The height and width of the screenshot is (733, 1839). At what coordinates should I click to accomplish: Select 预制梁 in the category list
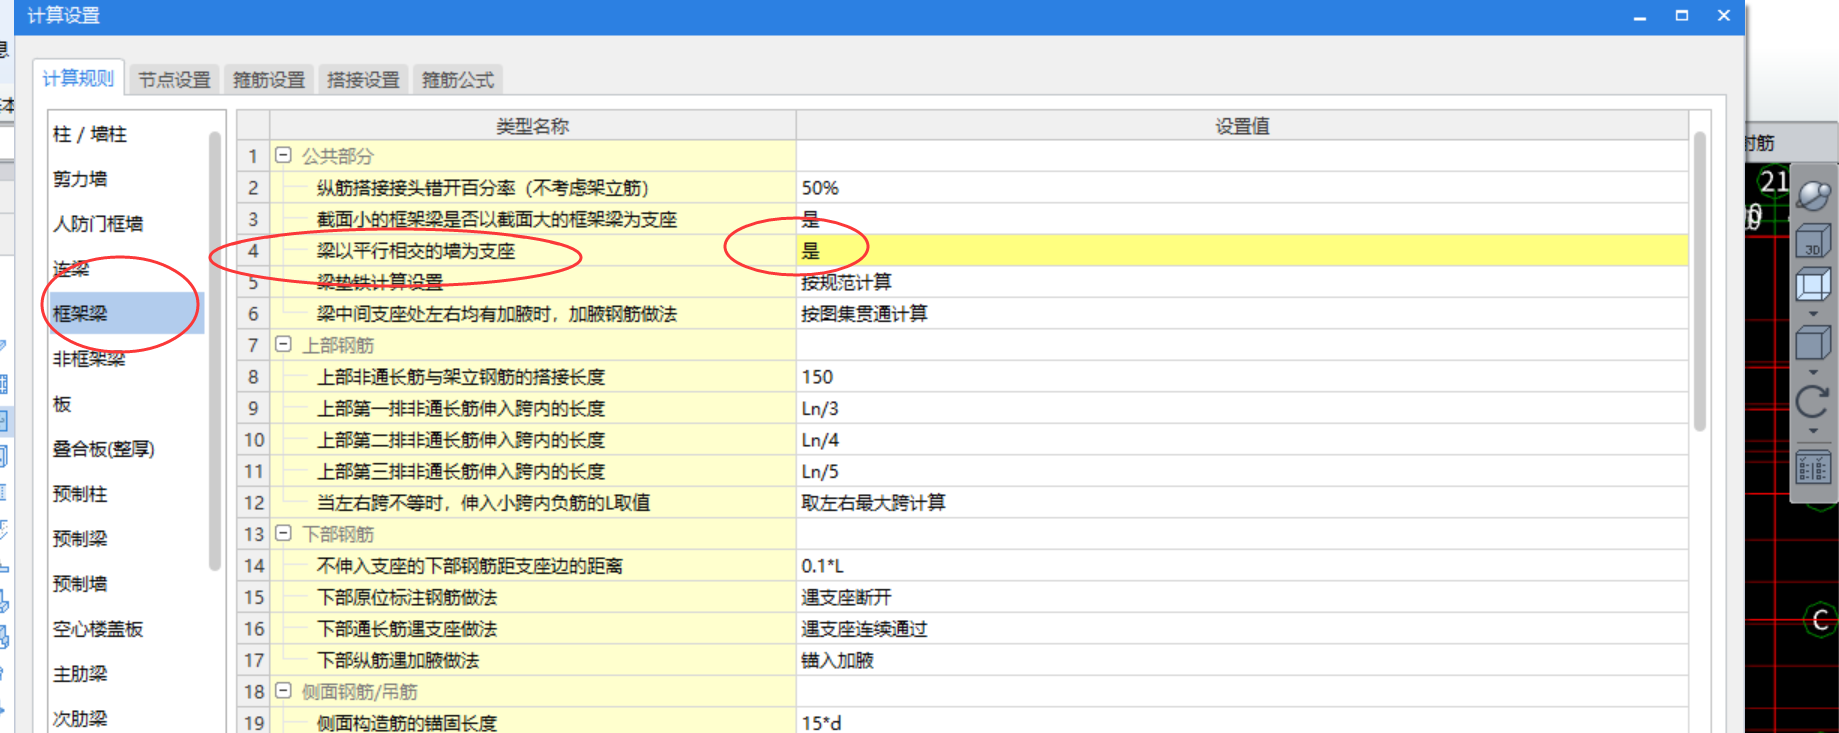click(80, 539)
